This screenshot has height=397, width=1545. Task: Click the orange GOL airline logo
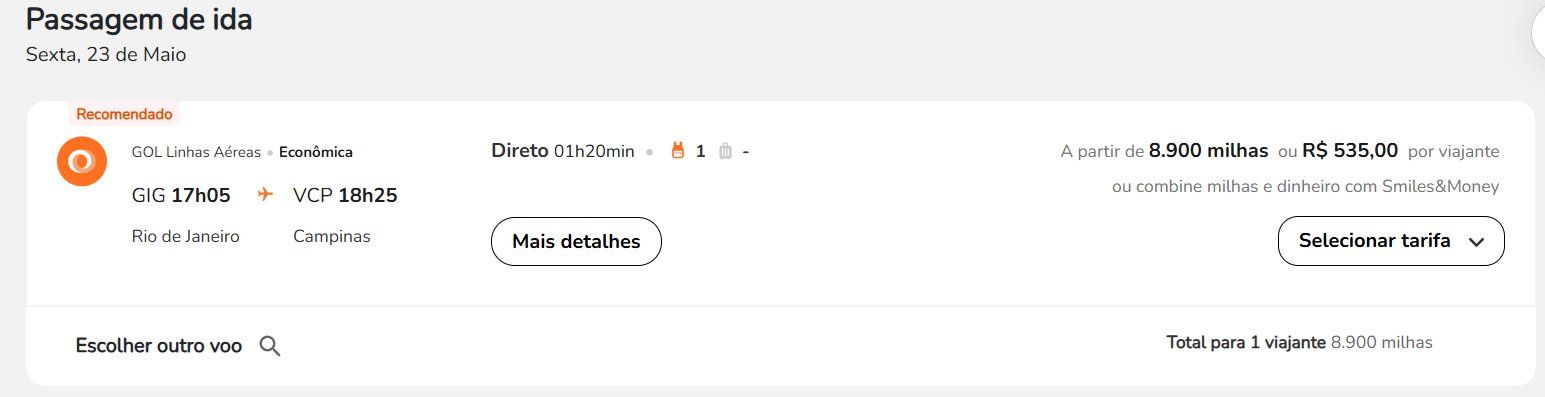pos(82,161)
